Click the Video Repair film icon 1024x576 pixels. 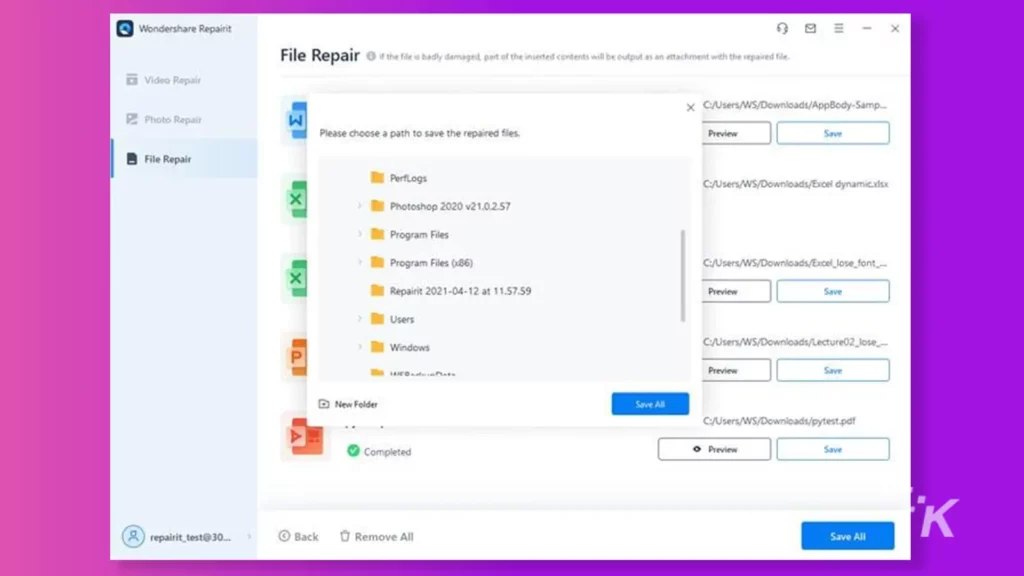pyautogui.click(x=132, y=80)
